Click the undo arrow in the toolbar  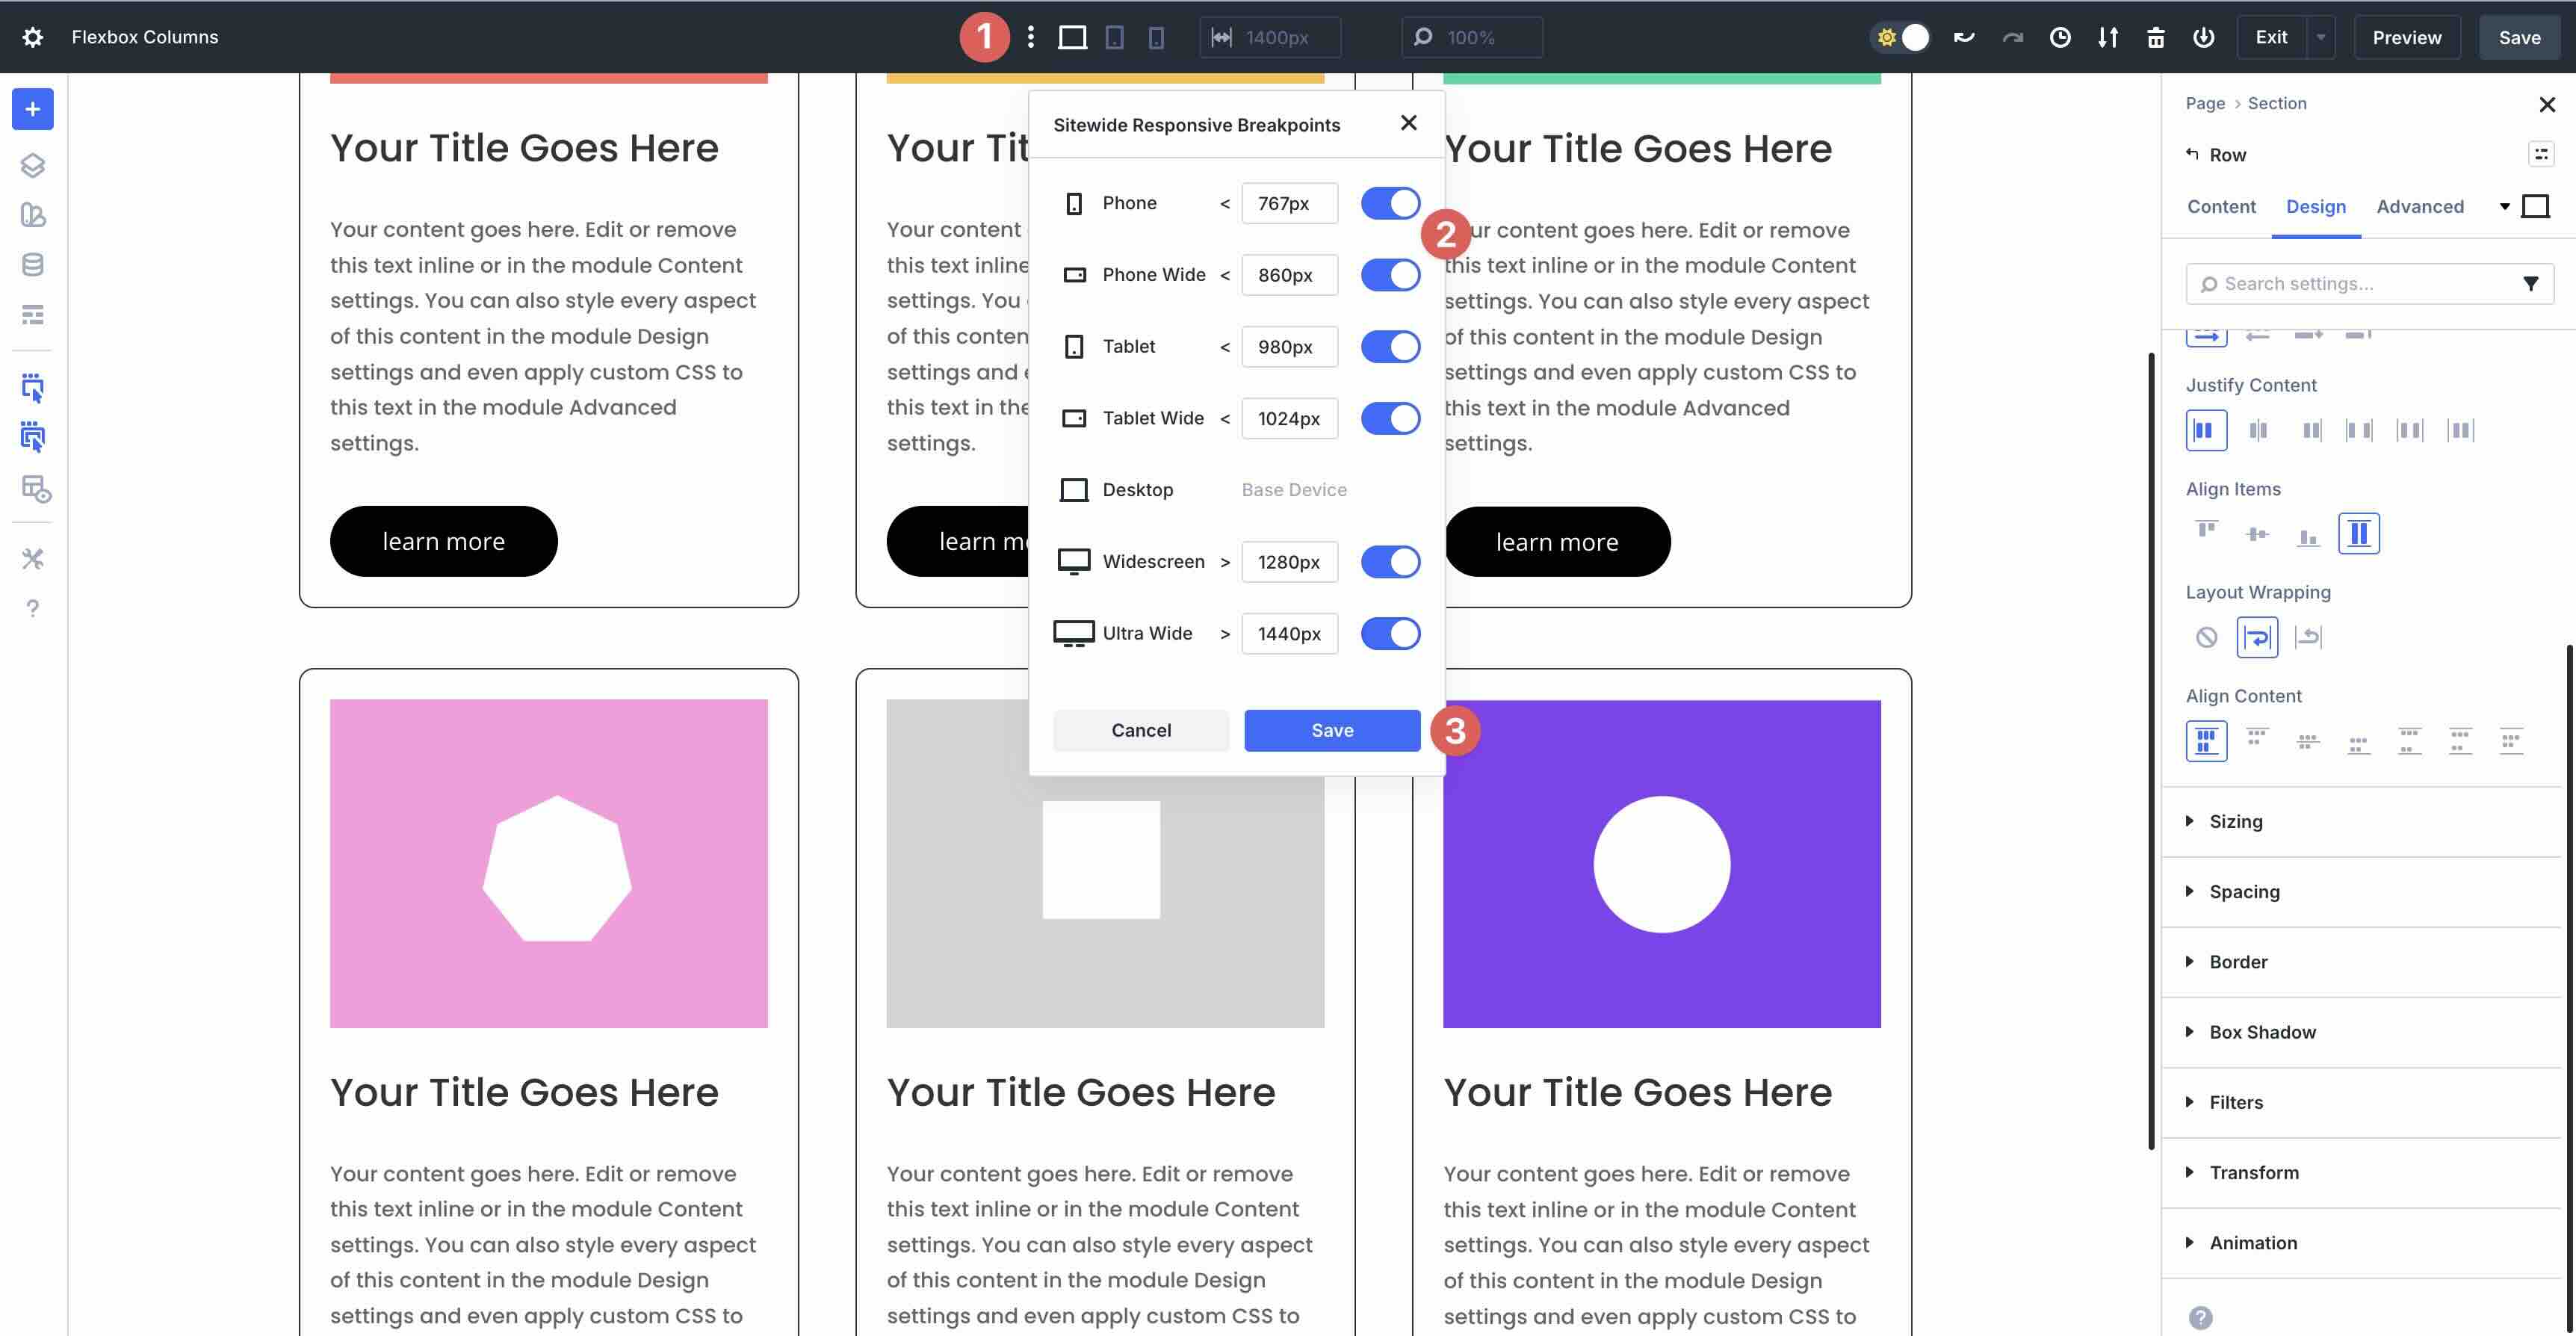click(1963, 37)
